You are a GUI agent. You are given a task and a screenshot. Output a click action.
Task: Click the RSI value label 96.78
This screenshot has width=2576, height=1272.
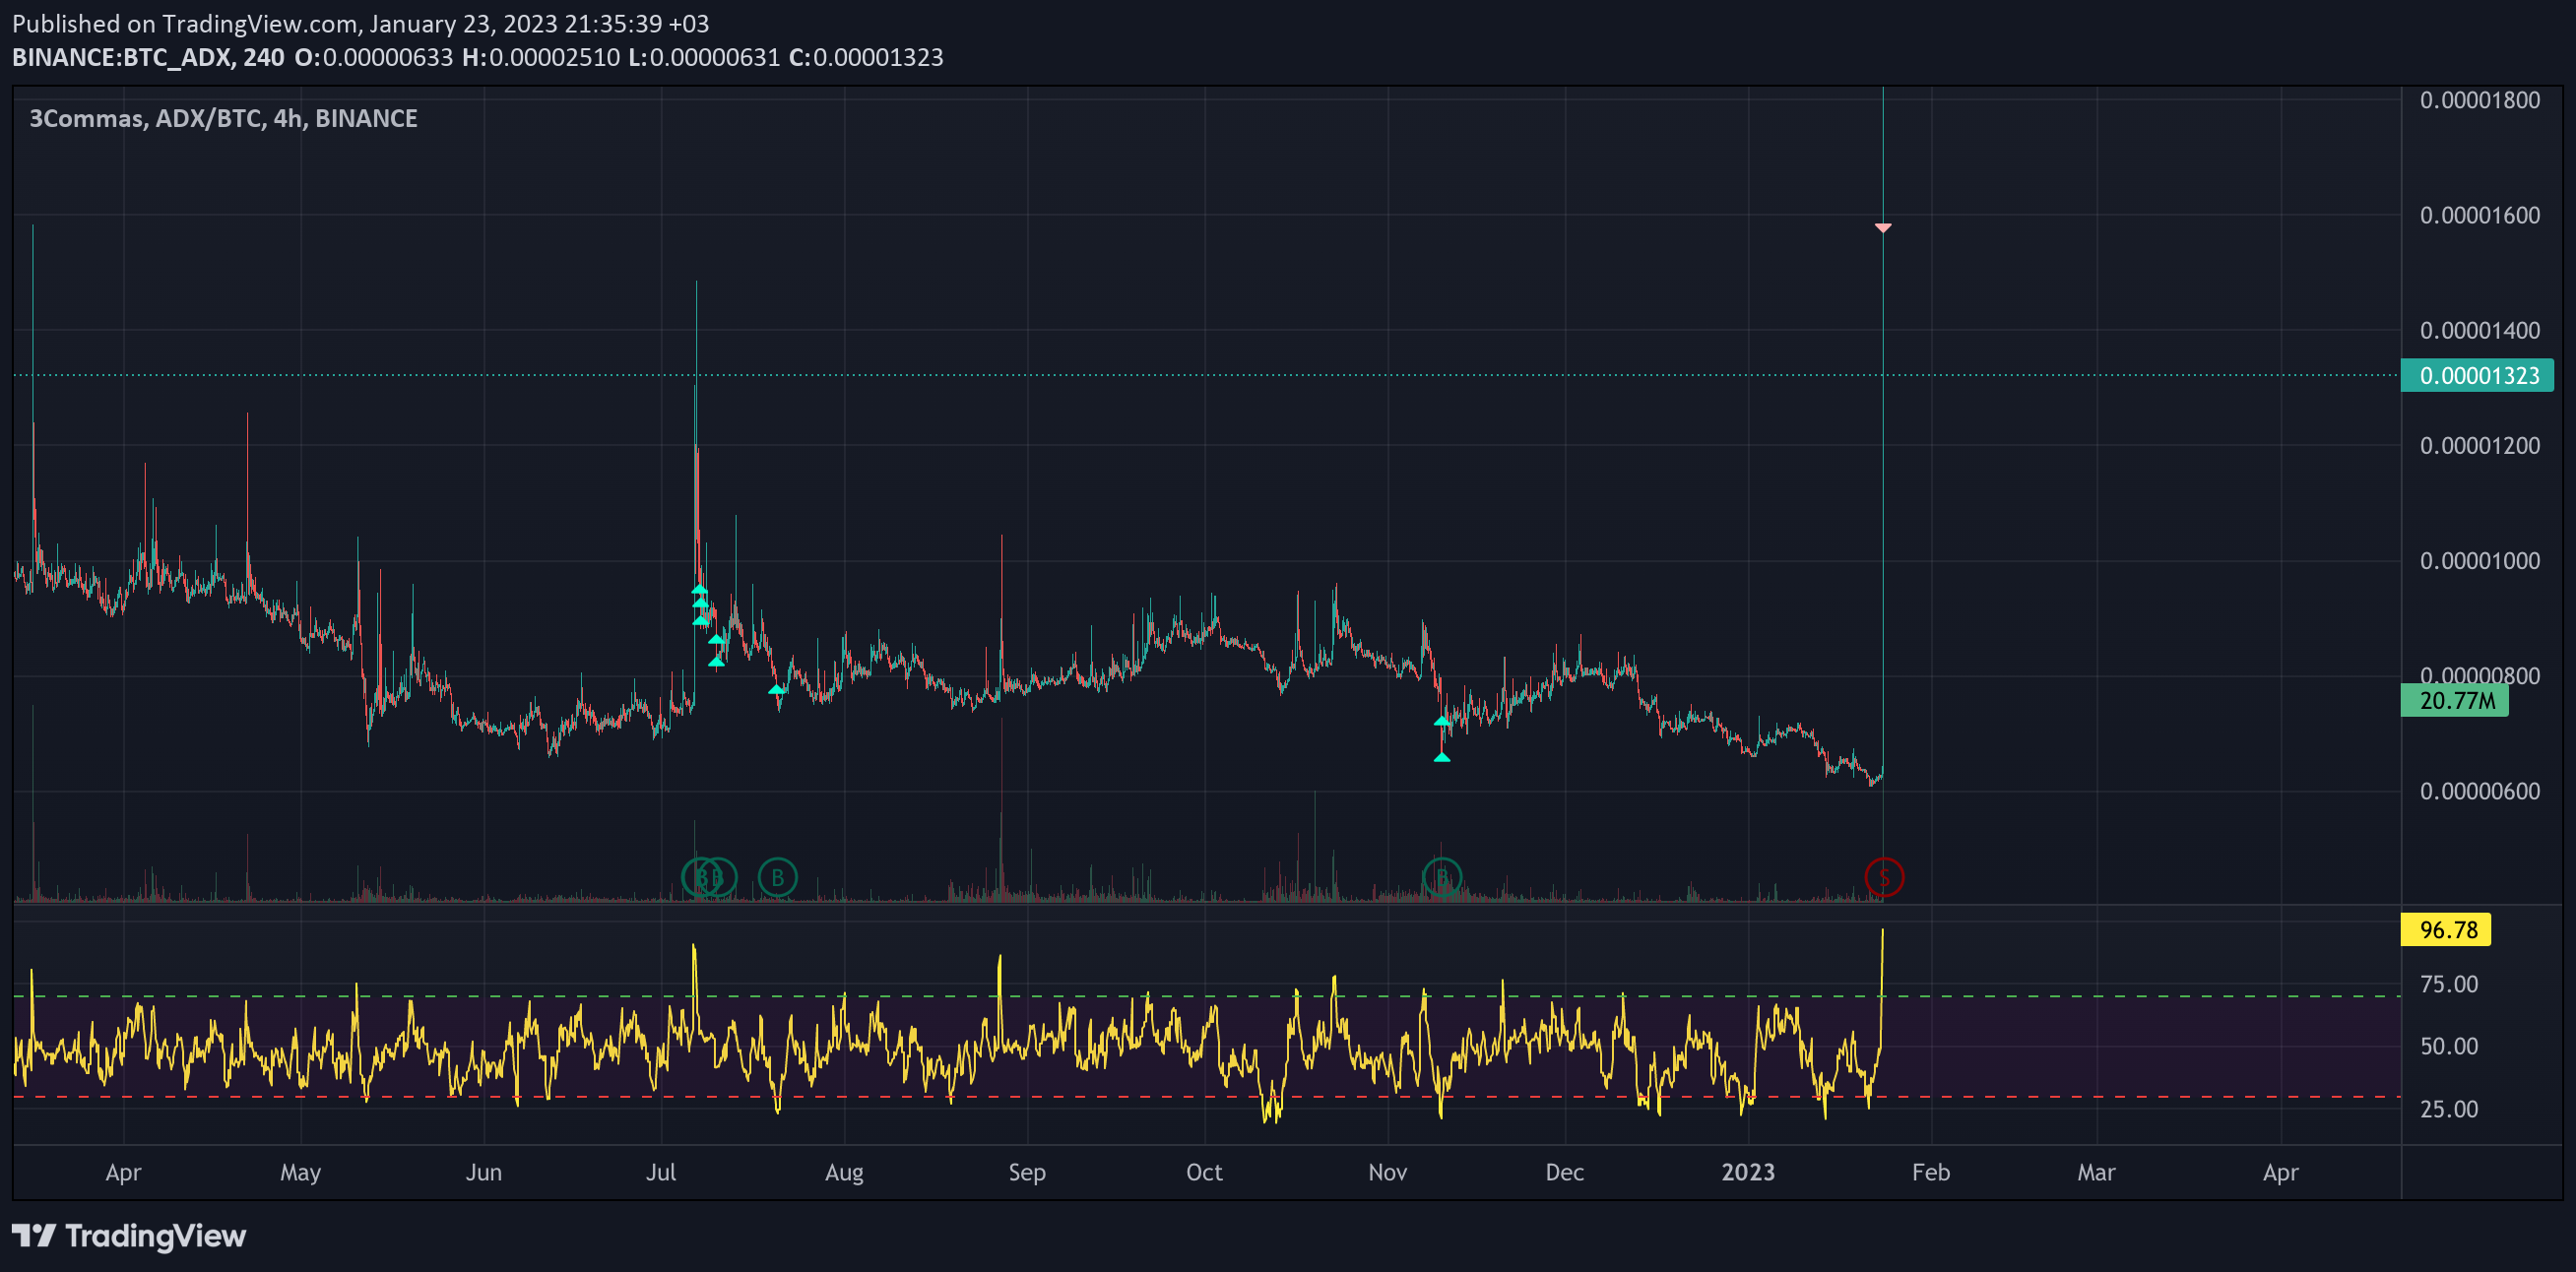click(2446, 930)
